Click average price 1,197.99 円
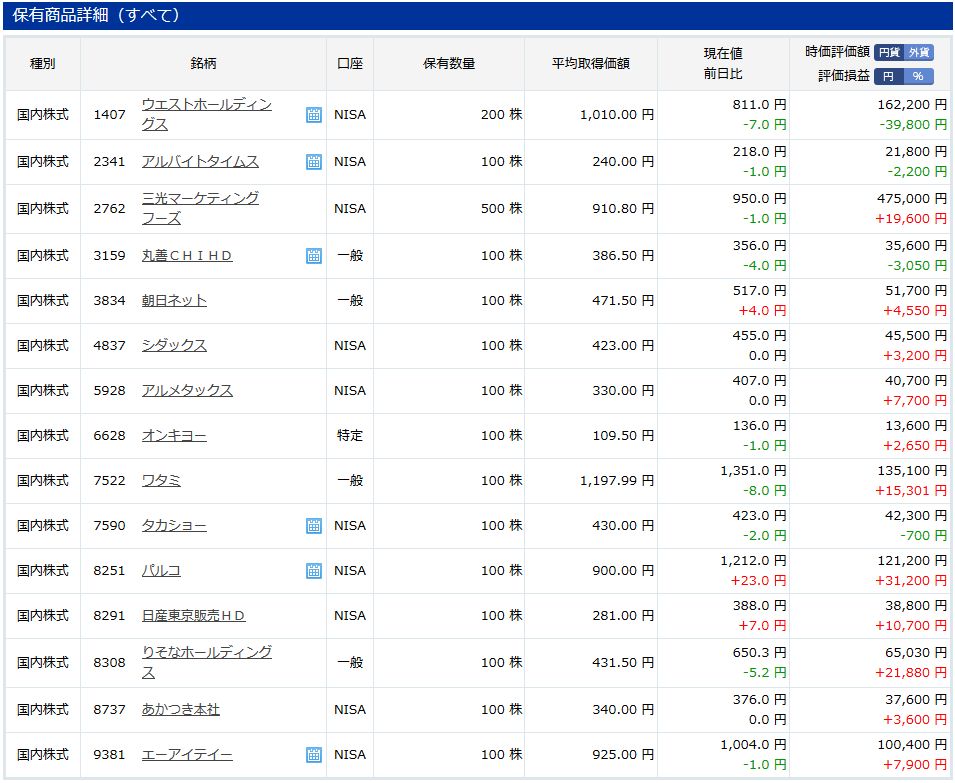 (617, 481)
